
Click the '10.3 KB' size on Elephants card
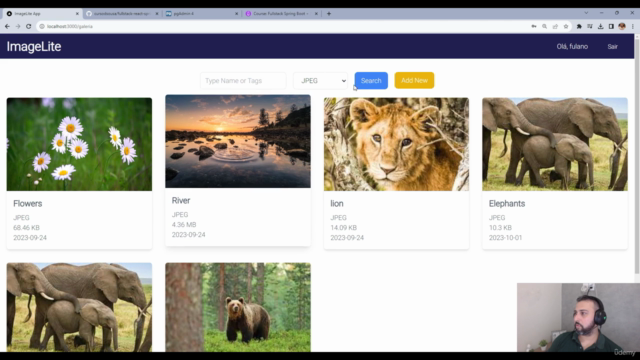[x=500, y=228]
